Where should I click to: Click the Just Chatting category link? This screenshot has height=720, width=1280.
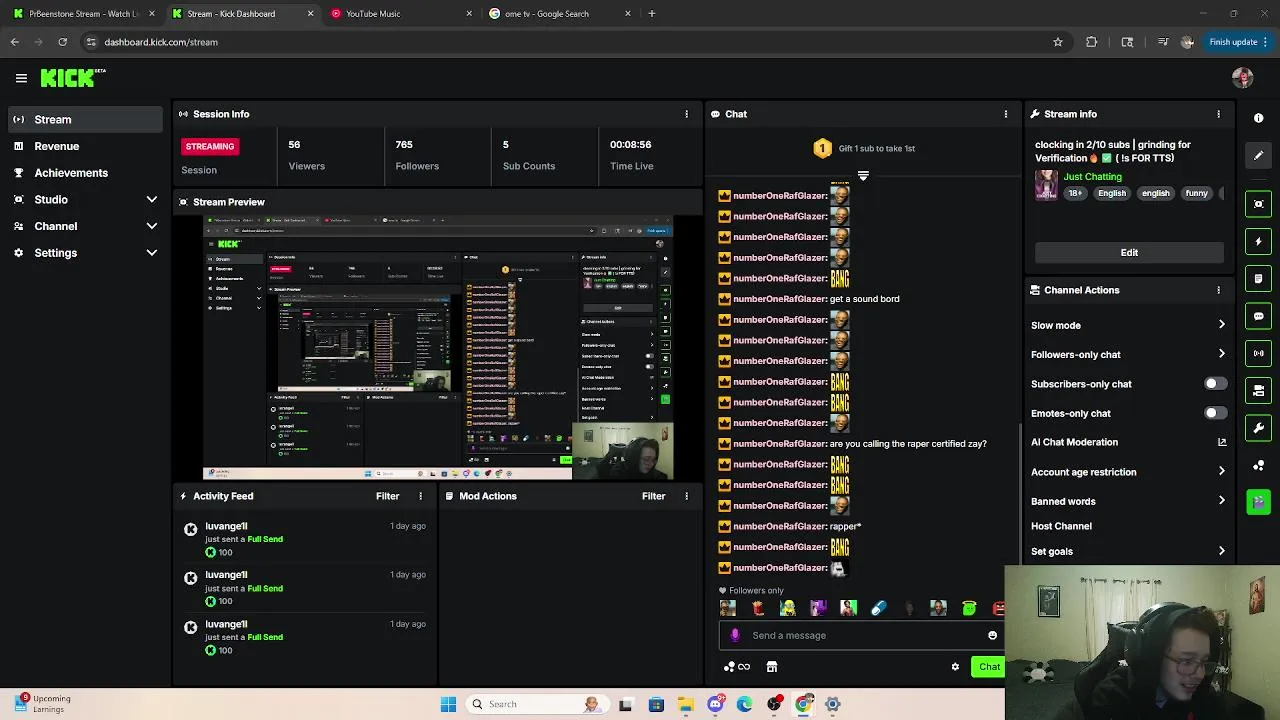click(1092, 177)
